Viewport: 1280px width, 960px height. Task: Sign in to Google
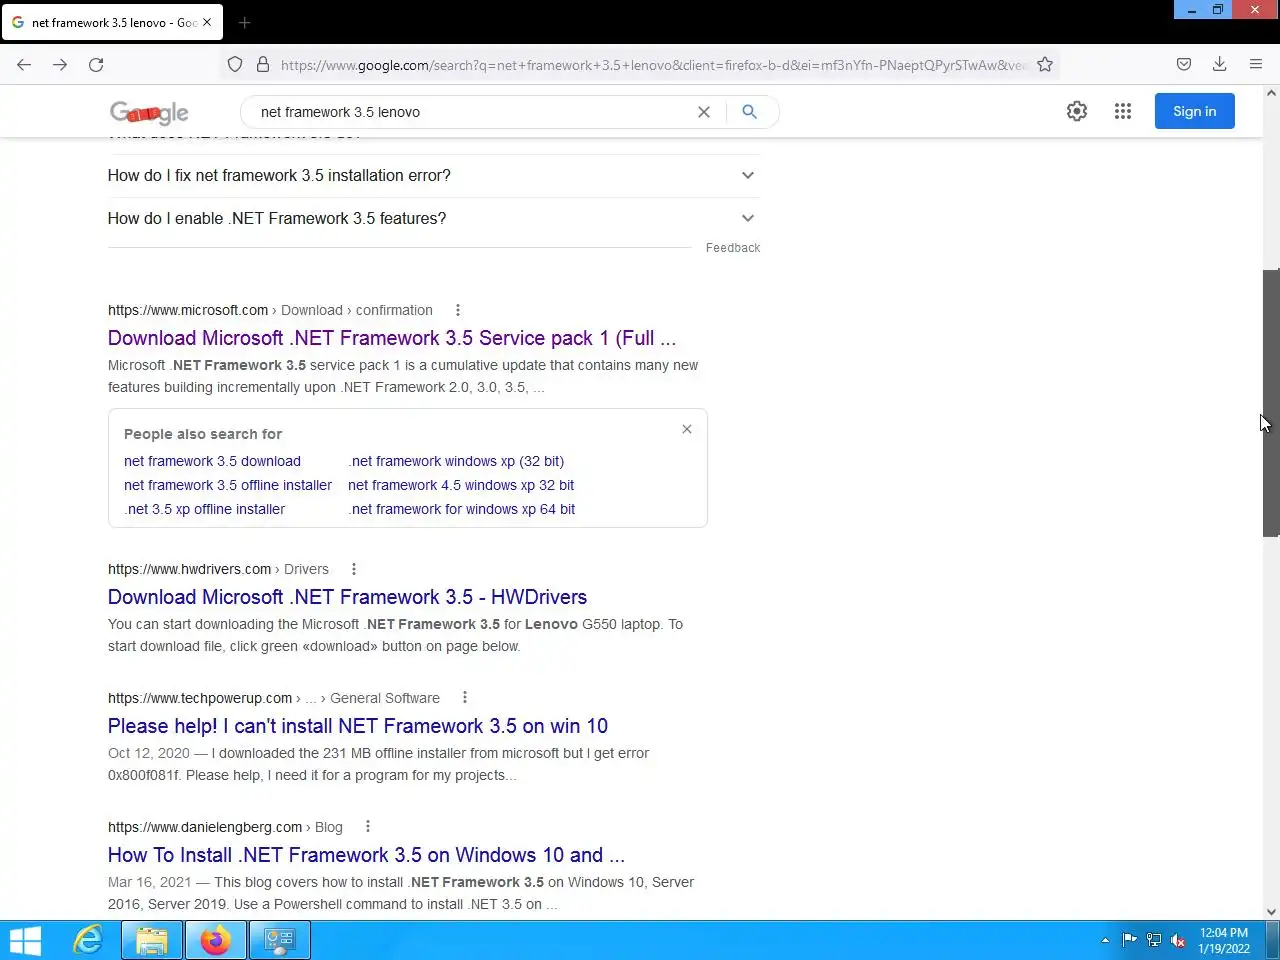coord(1195,111)
